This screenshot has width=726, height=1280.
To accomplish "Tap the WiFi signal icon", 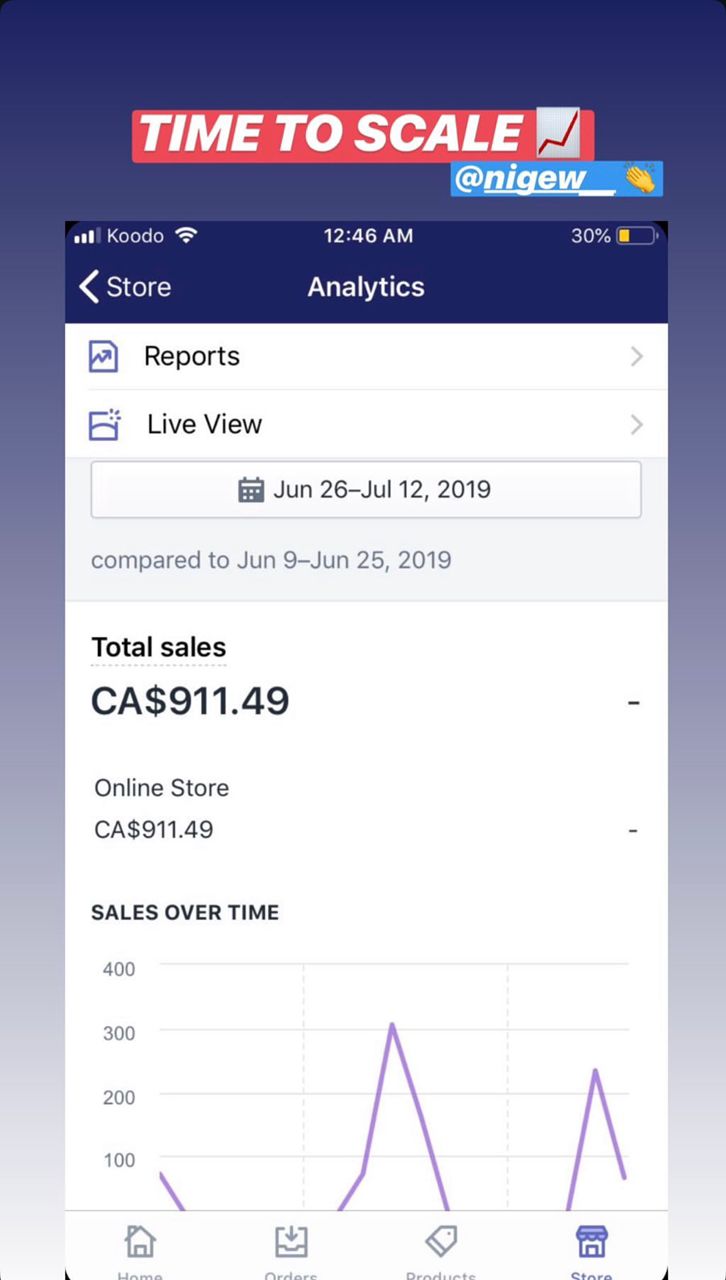I will (185, 236).
